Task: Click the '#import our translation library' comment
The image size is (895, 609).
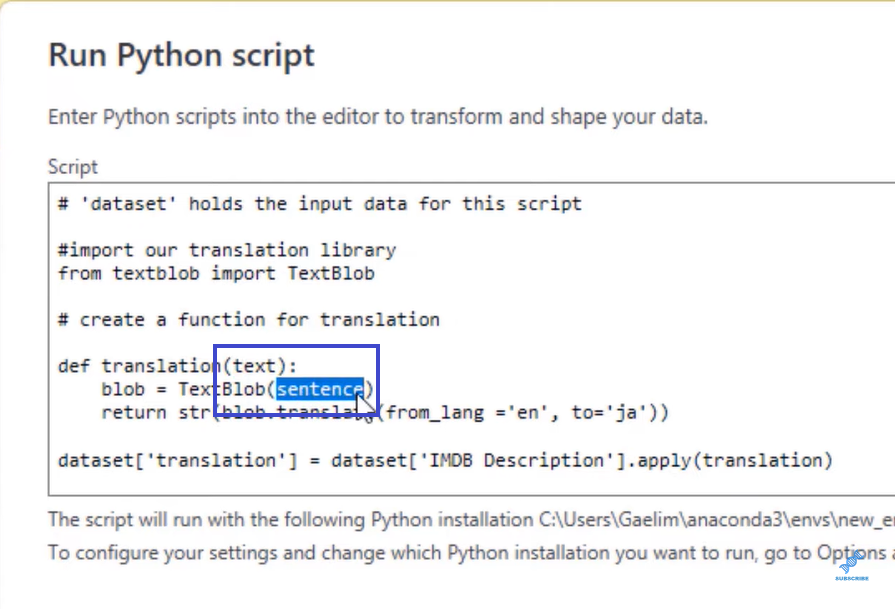Action: [227, 250]
